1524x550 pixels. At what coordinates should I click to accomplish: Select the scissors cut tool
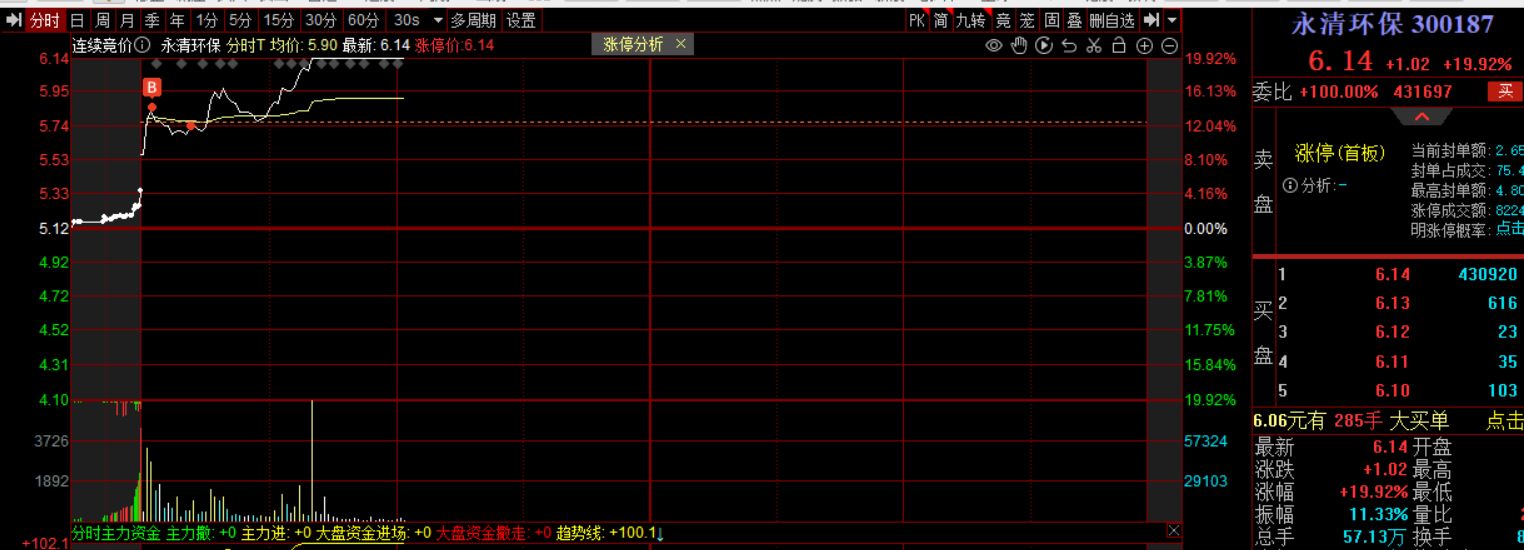1093,46
